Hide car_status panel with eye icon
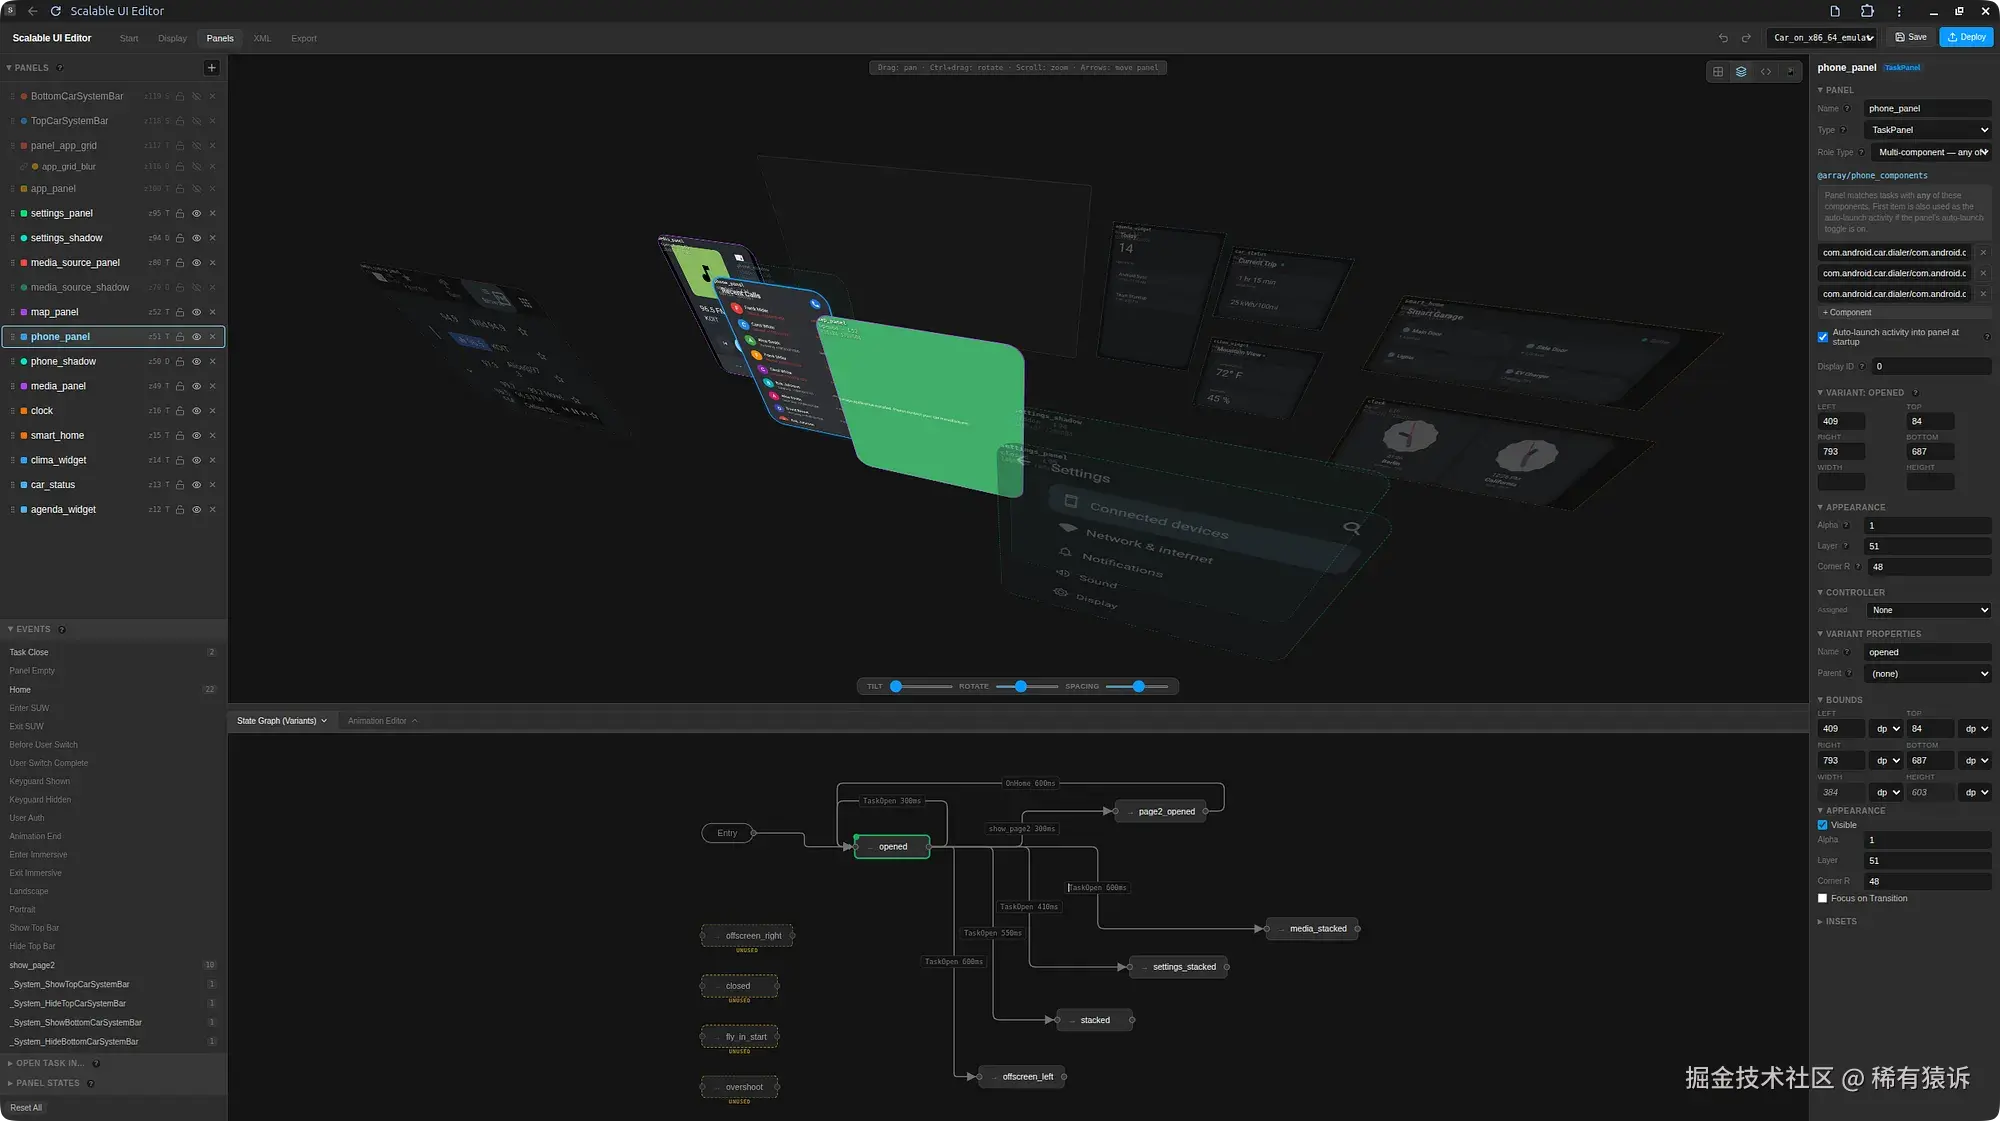 pyautogui.click(x=196, y=485)
